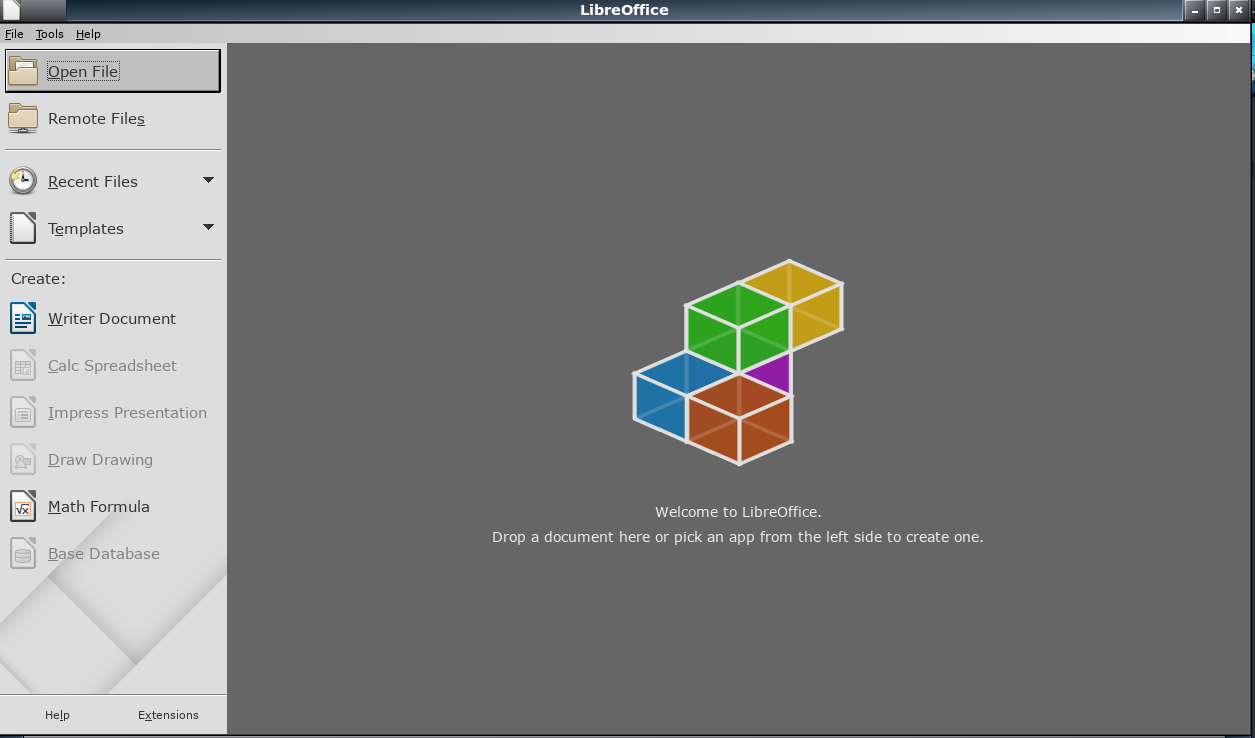Show the Recent Files list
This screenshot has width=1255, height=738.
point(113,181)
